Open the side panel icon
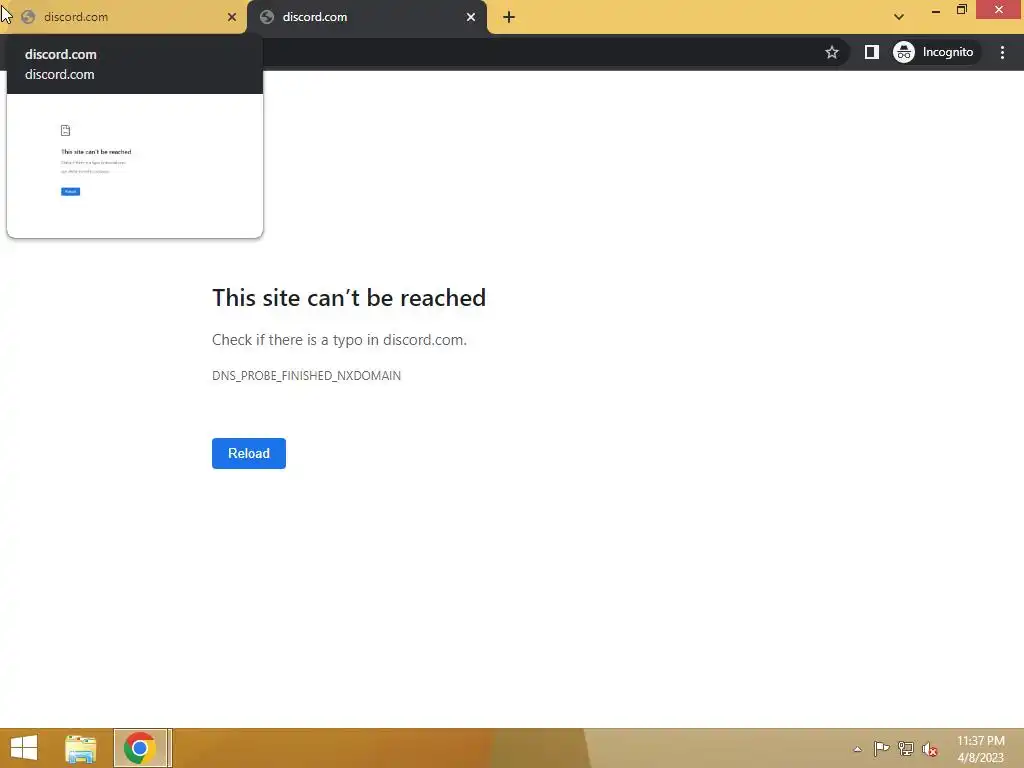Screen dimensions: 1024x768 [x=872, y=52]
